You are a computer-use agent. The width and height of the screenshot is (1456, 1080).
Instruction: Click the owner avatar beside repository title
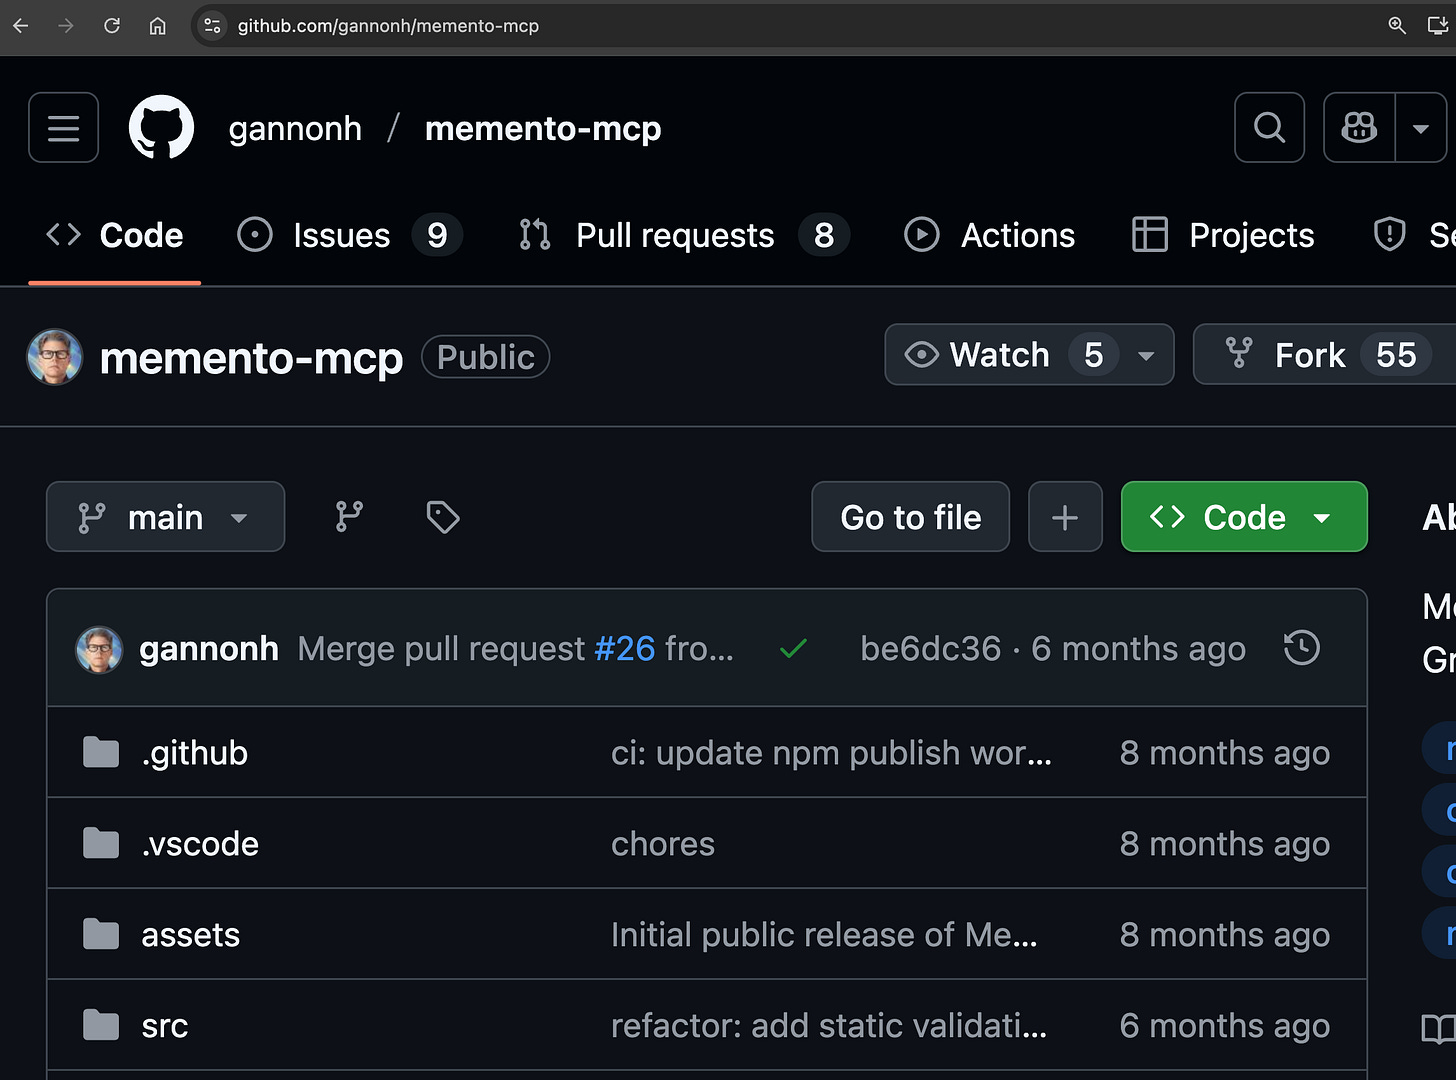(54, 357)
